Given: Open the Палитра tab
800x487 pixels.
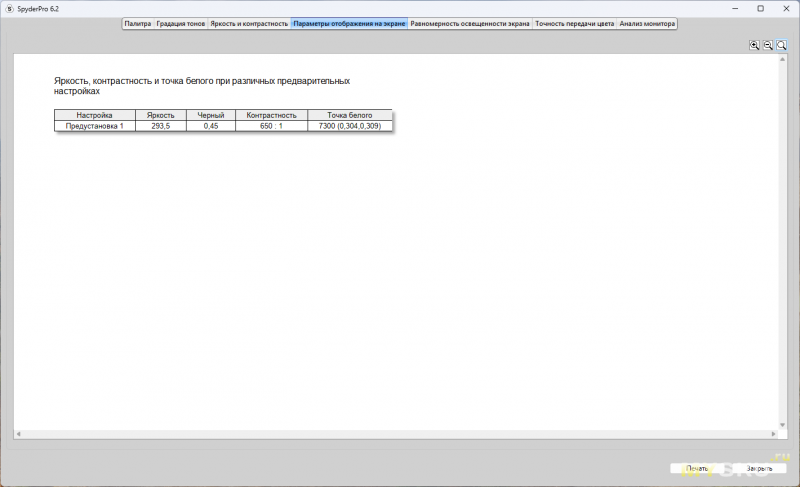Looking at the screenshot, I should click(x=137, y=23).
